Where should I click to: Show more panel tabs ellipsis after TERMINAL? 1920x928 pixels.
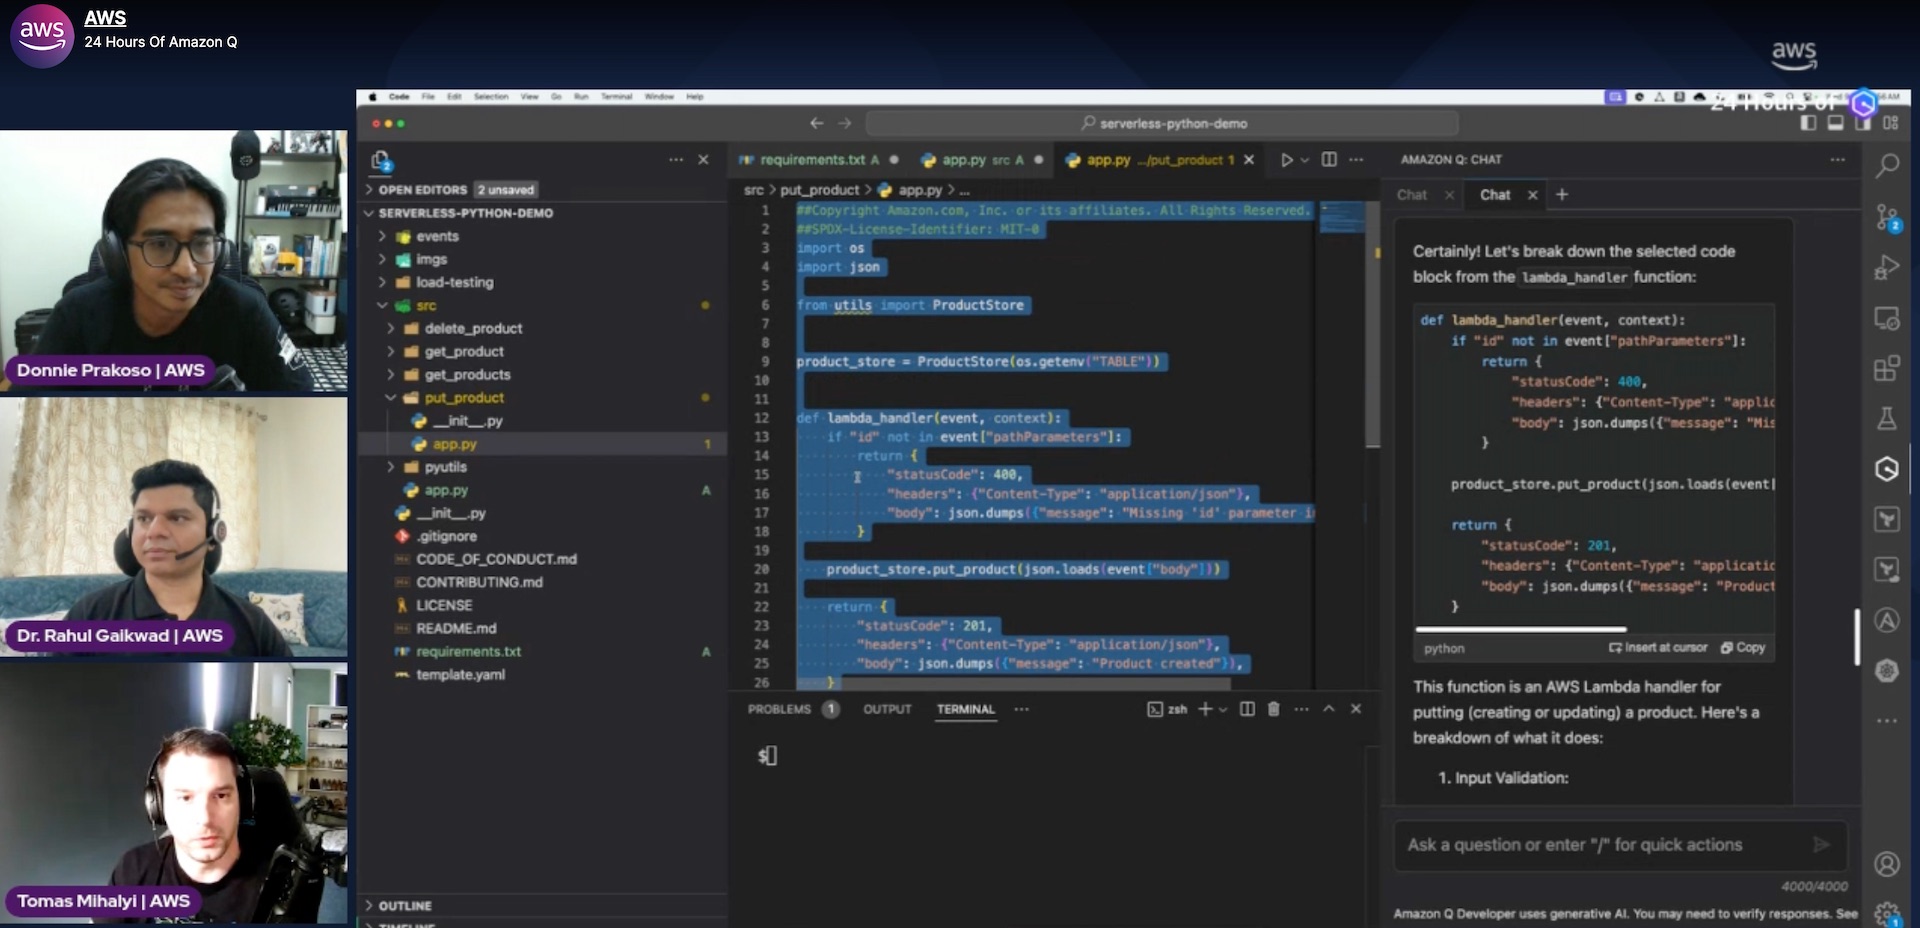tap(1021, 709)
